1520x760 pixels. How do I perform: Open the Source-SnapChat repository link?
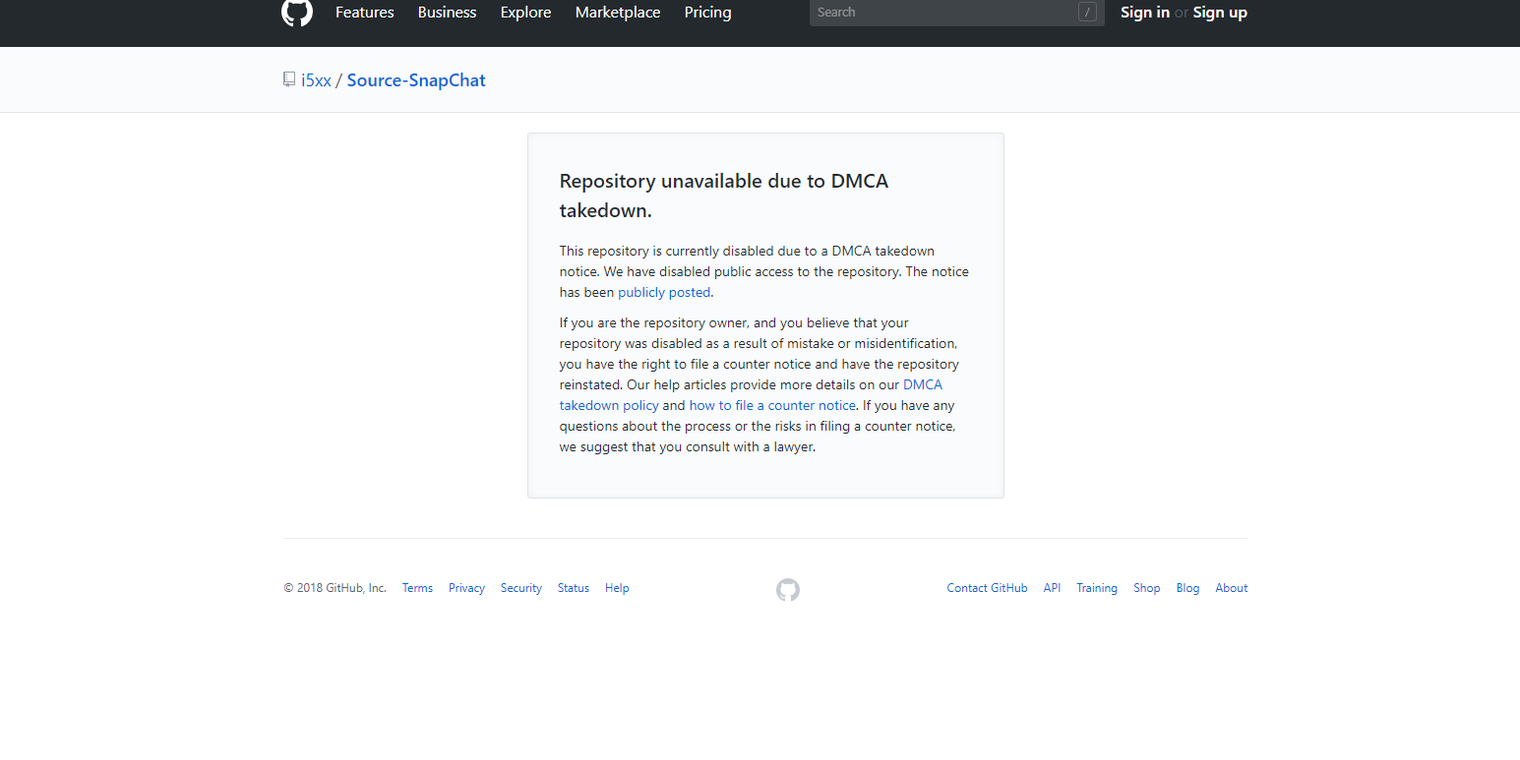416,80
